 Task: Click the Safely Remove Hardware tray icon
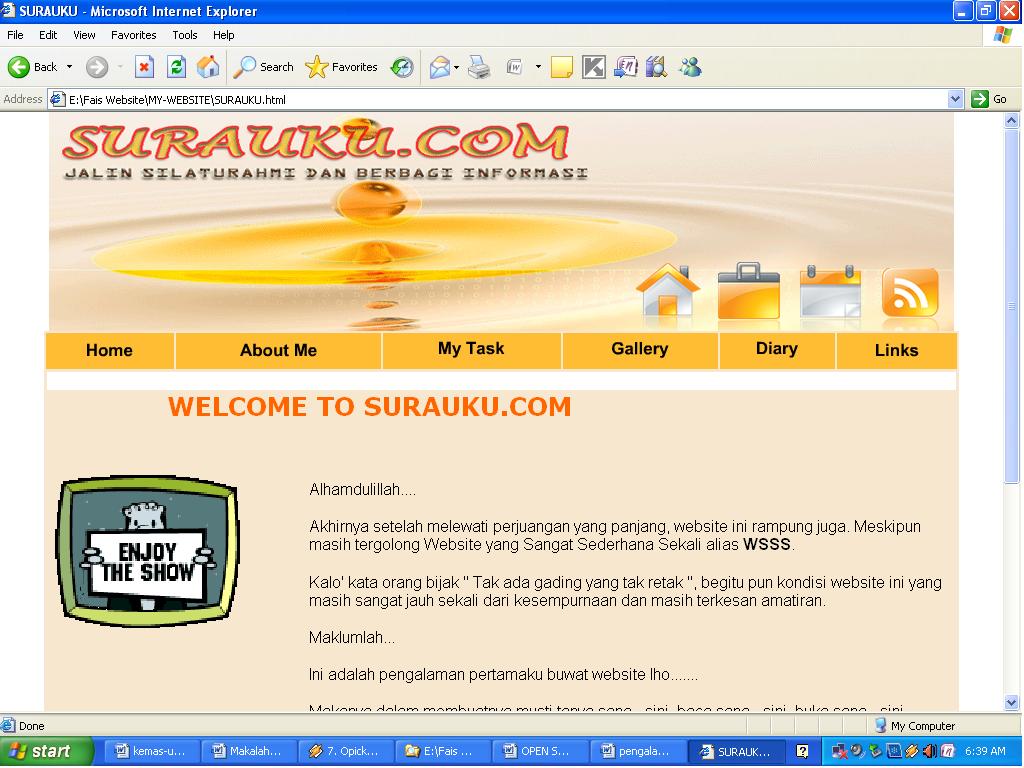[874, 752]
